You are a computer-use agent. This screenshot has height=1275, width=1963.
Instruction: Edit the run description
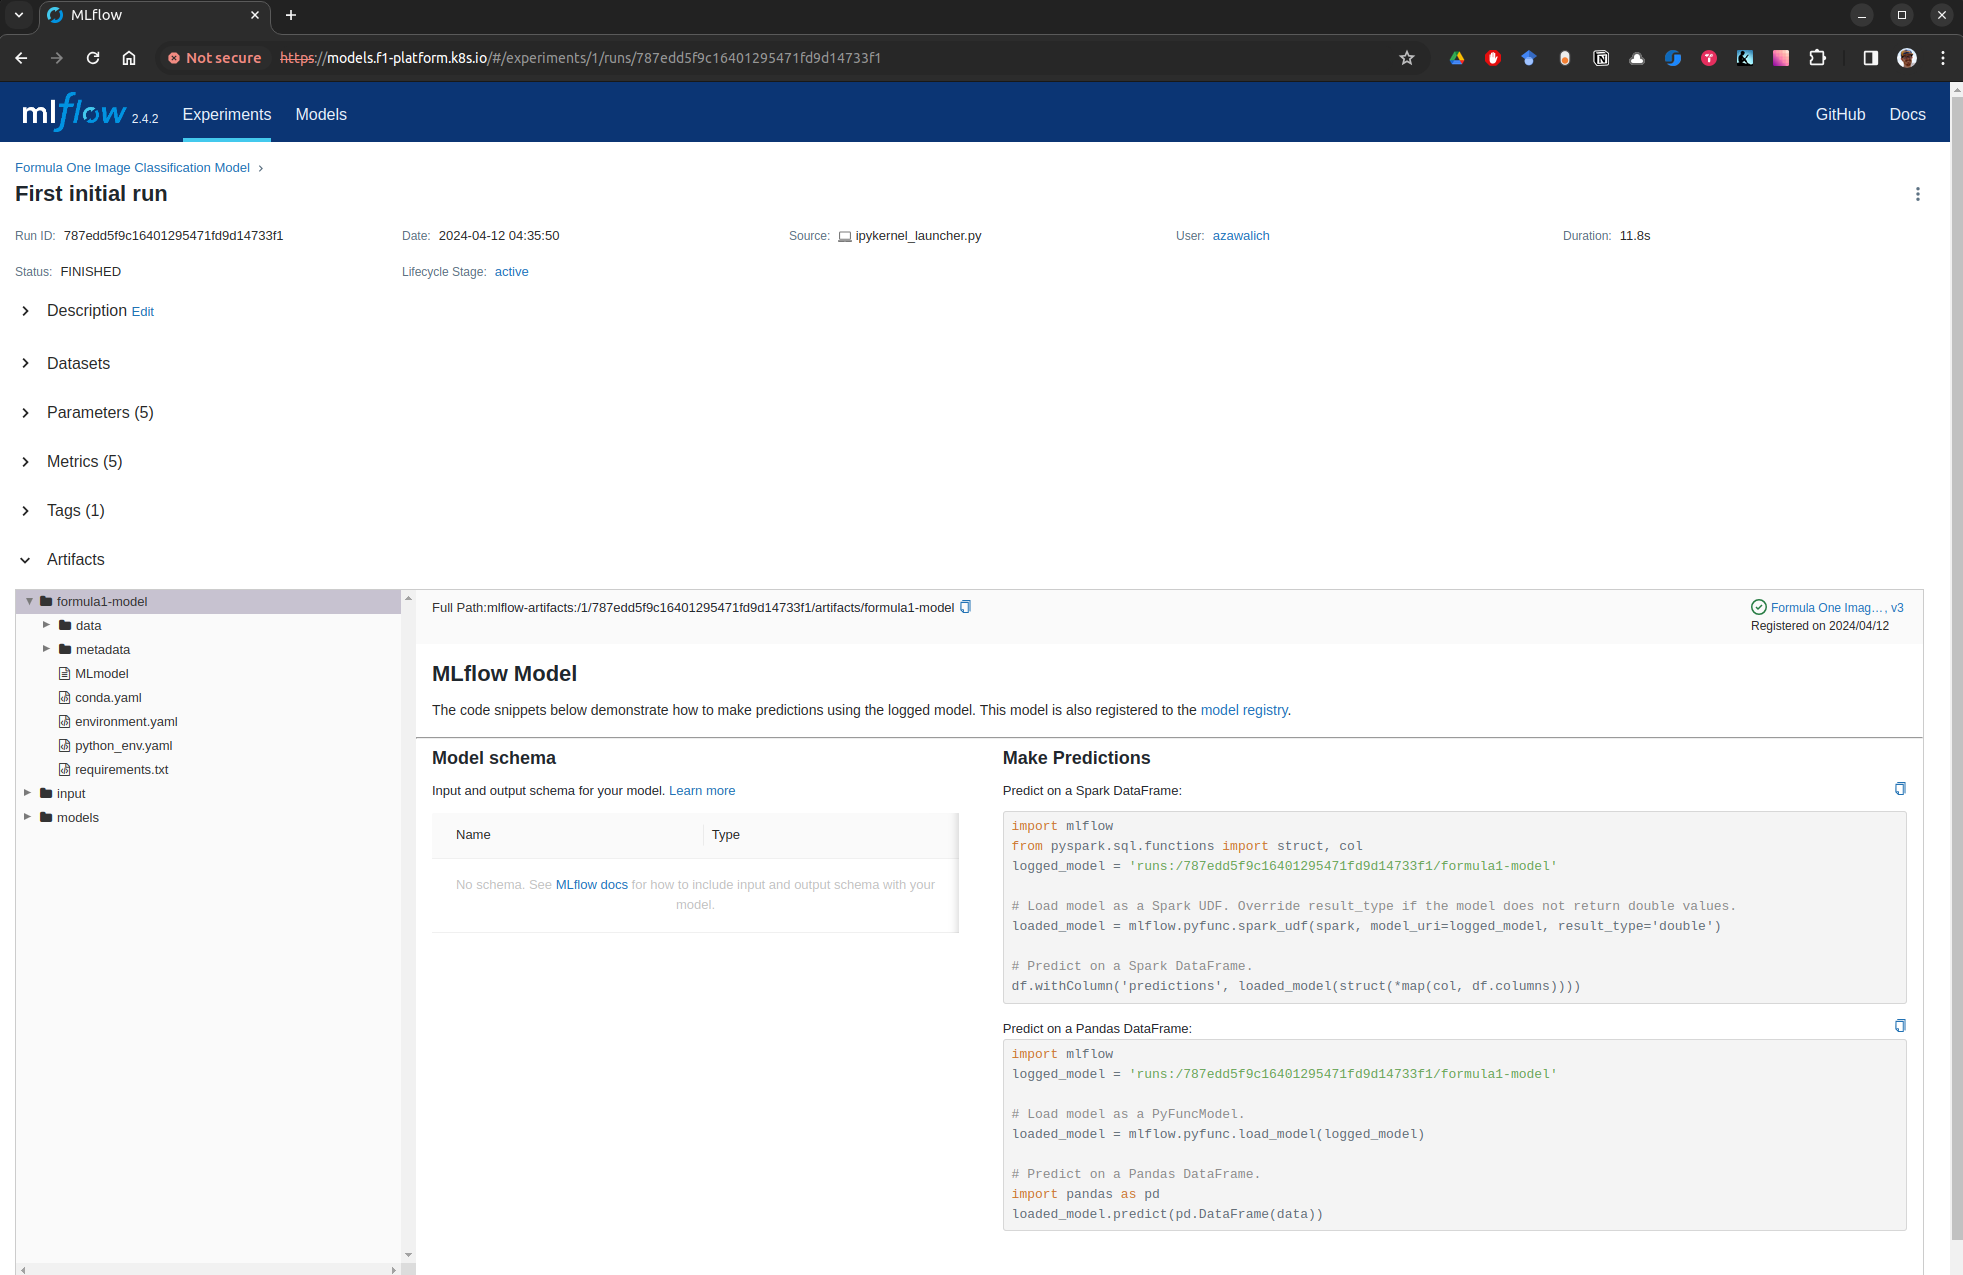point(143,312)
